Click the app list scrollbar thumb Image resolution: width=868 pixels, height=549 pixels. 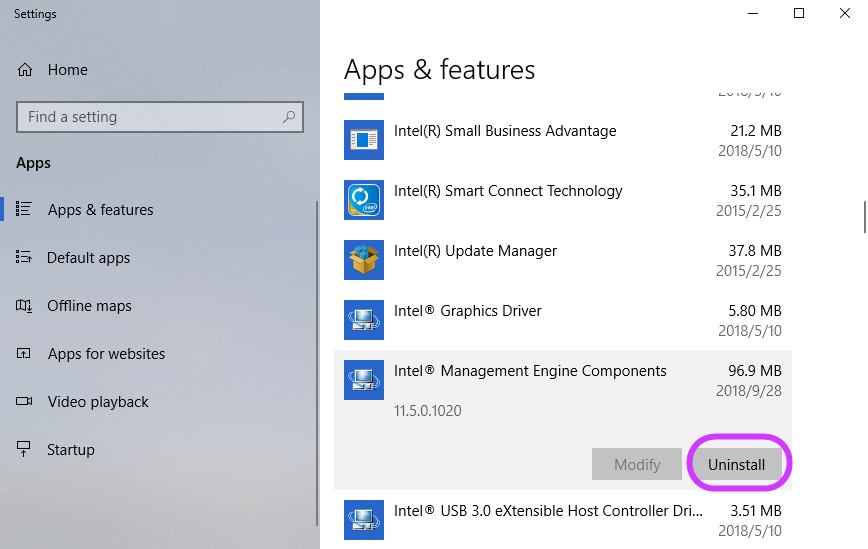tap(865, 217)
